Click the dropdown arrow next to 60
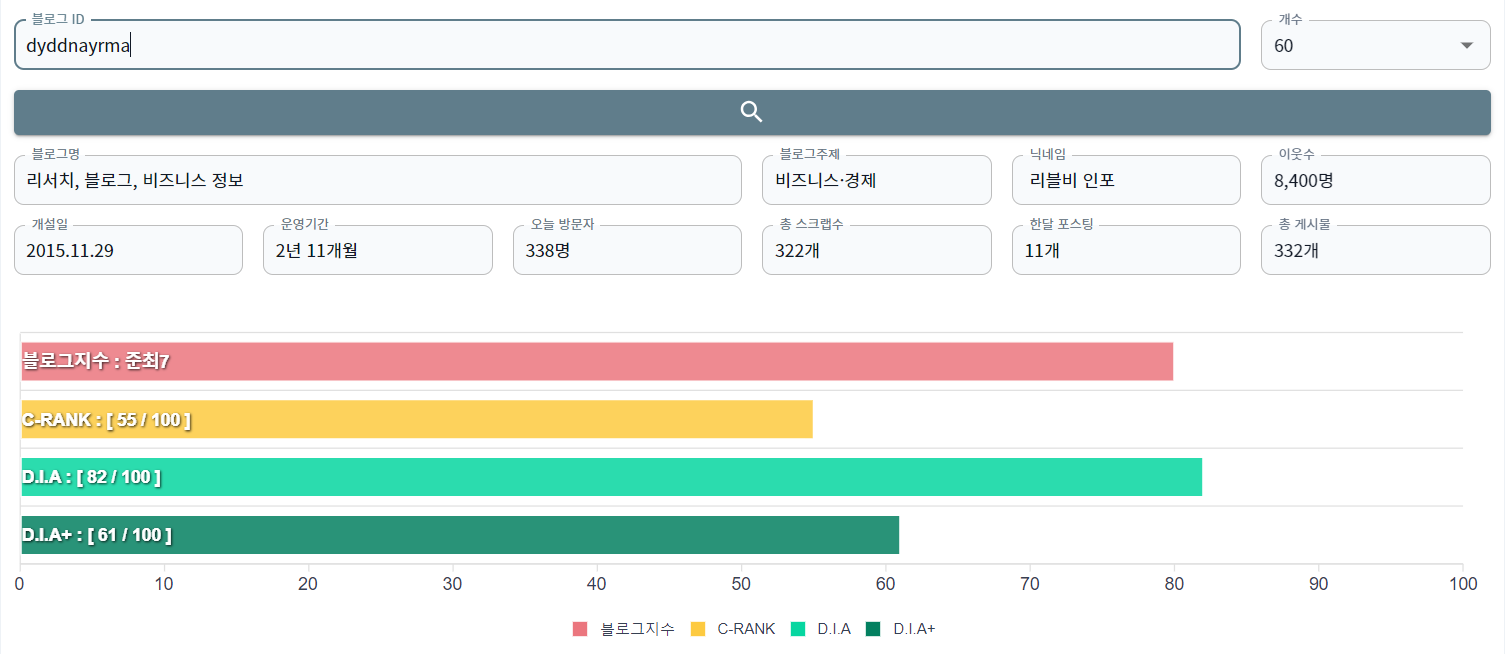Image resolution: width=1505 pixels, height=654 pixels. 1466,44
